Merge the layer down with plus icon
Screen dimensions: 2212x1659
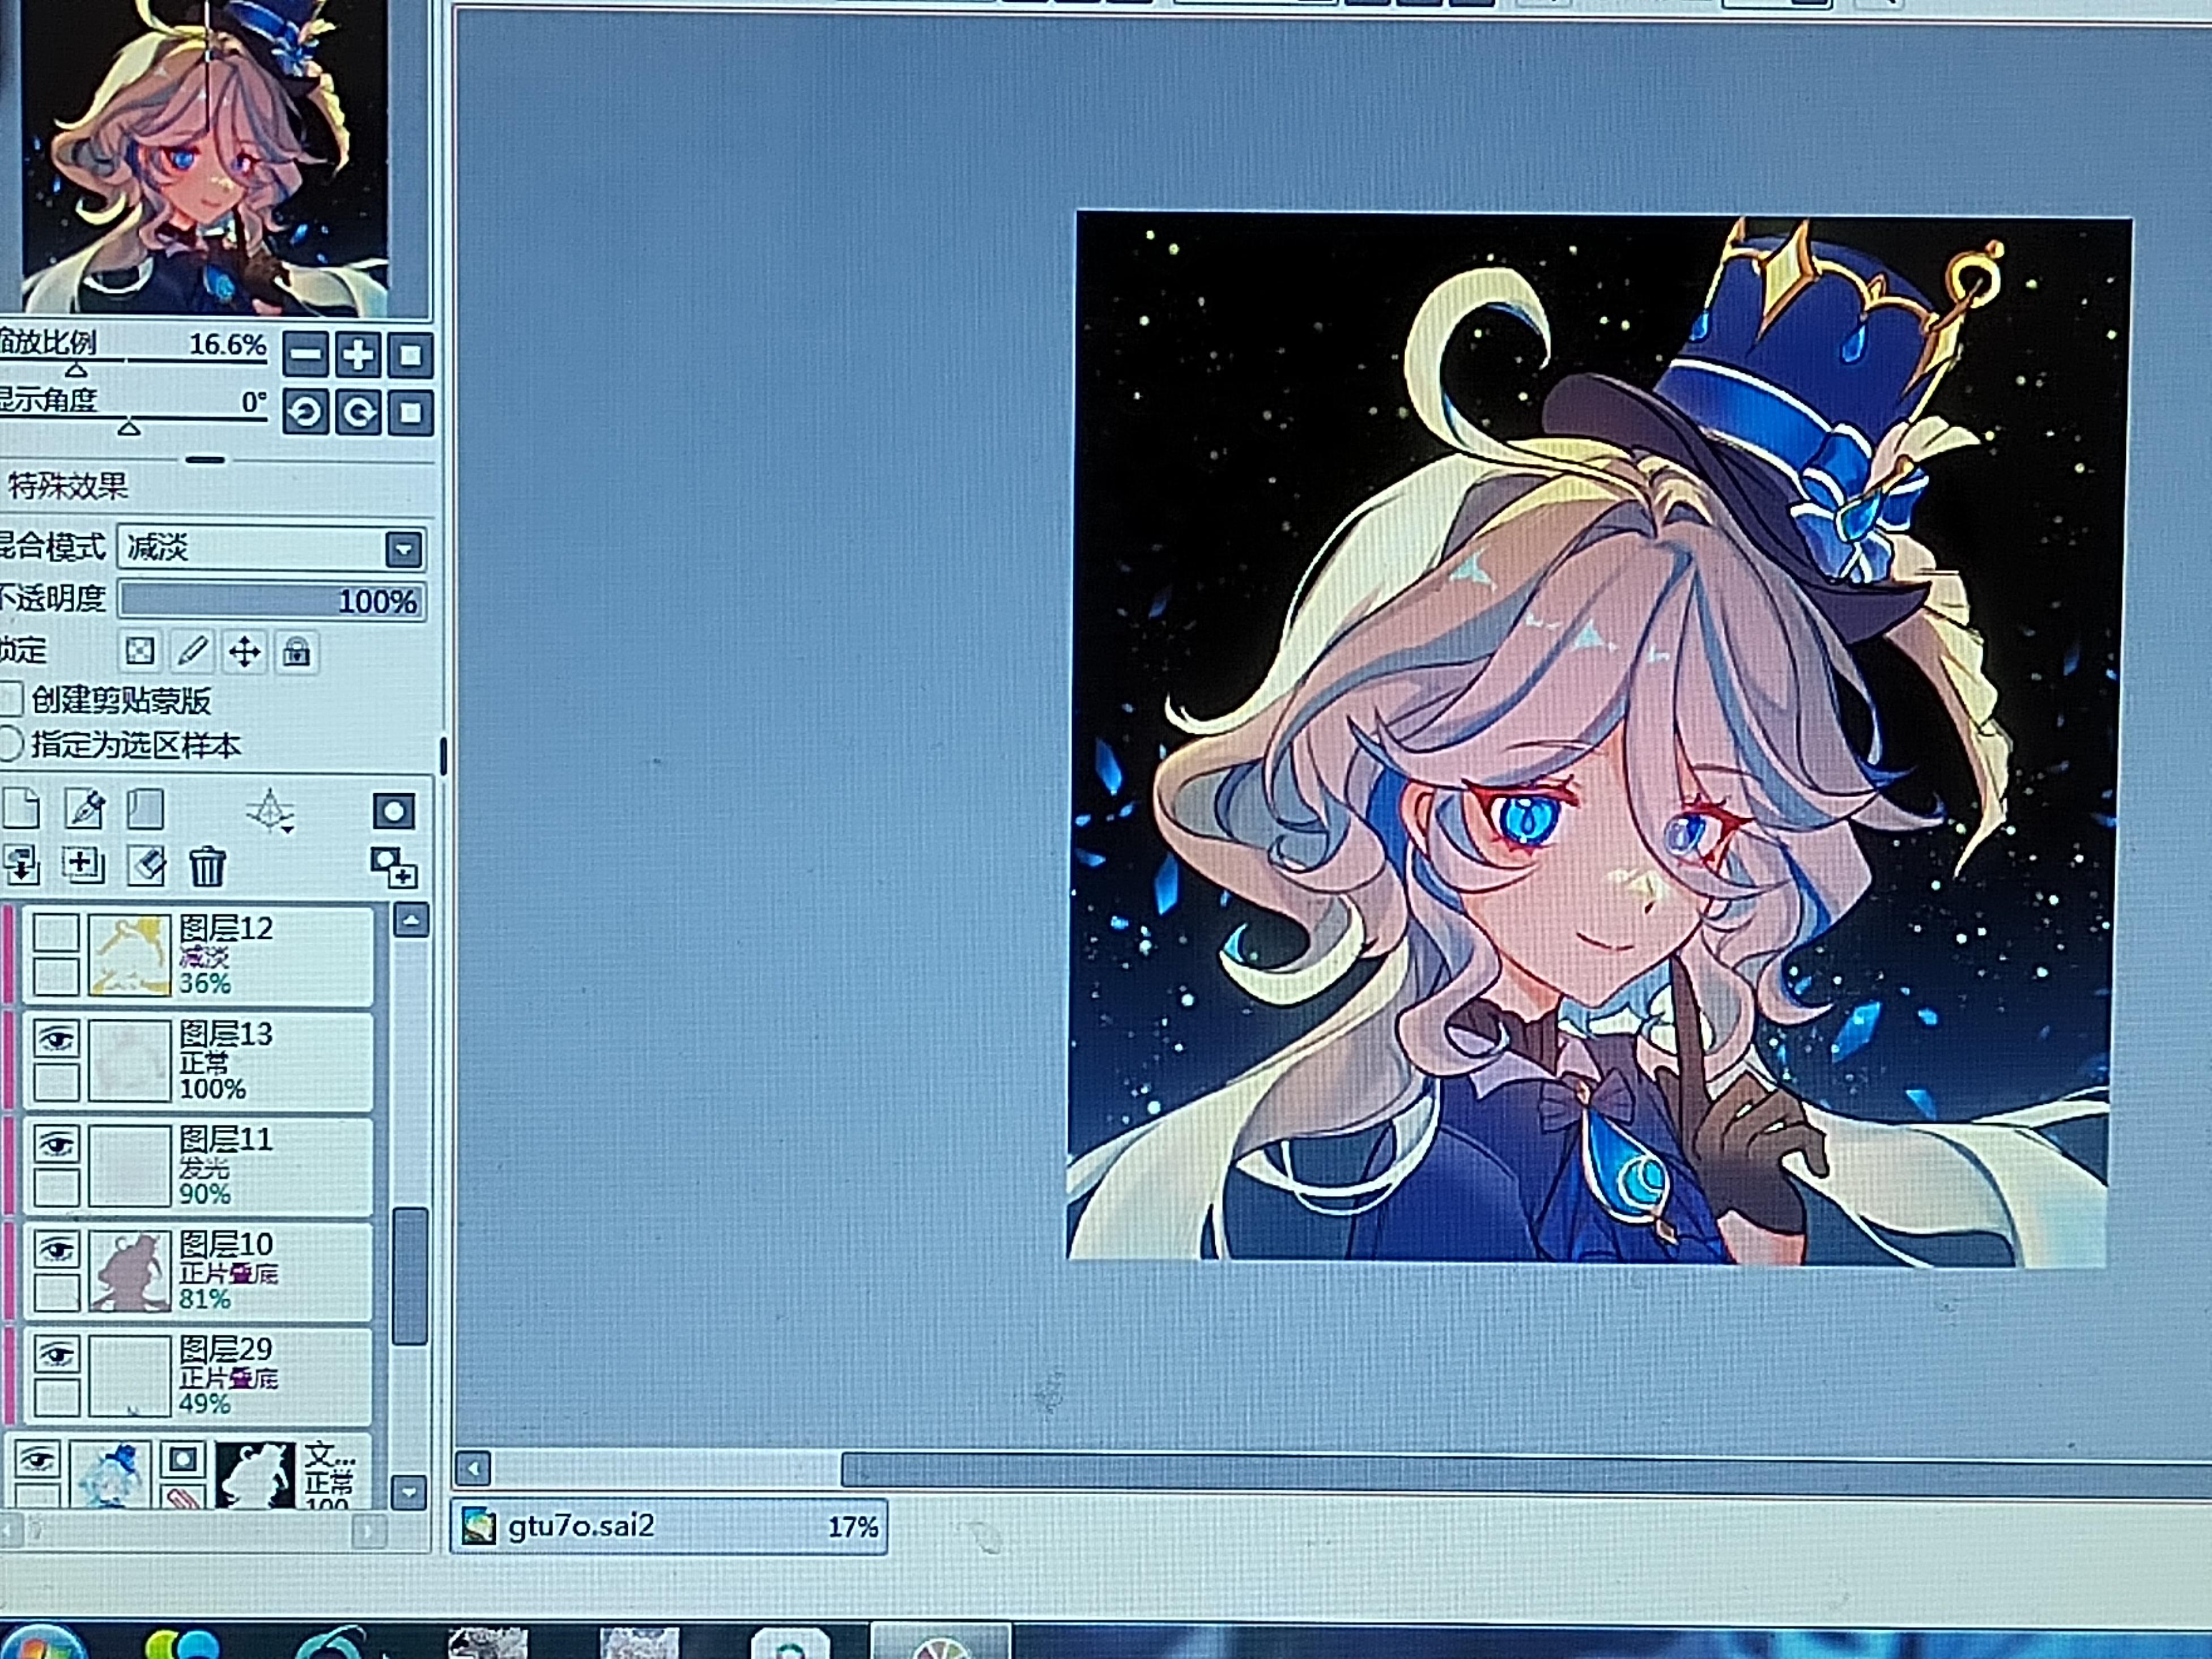[x=84, y=865]
